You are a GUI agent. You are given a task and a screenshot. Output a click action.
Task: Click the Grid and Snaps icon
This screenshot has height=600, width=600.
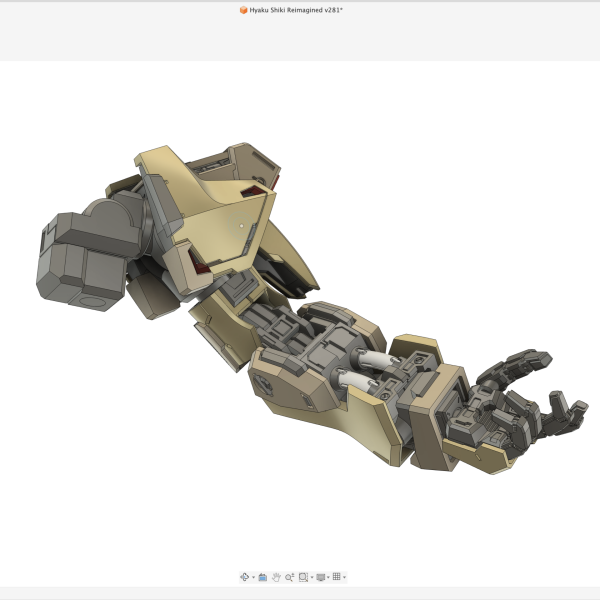pos(336,577)
